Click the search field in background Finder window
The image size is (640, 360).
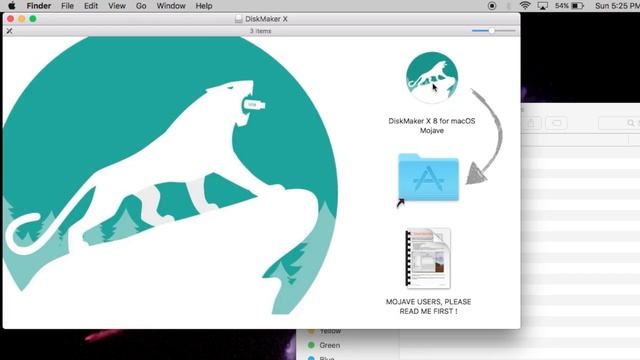point(619,123)
